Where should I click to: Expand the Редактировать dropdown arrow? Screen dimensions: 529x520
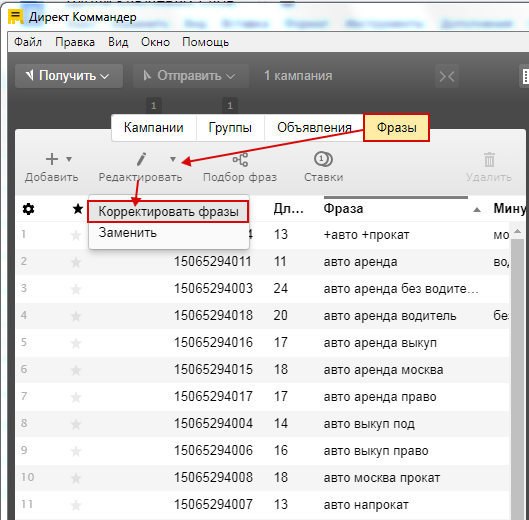click(x=173, y=159)
